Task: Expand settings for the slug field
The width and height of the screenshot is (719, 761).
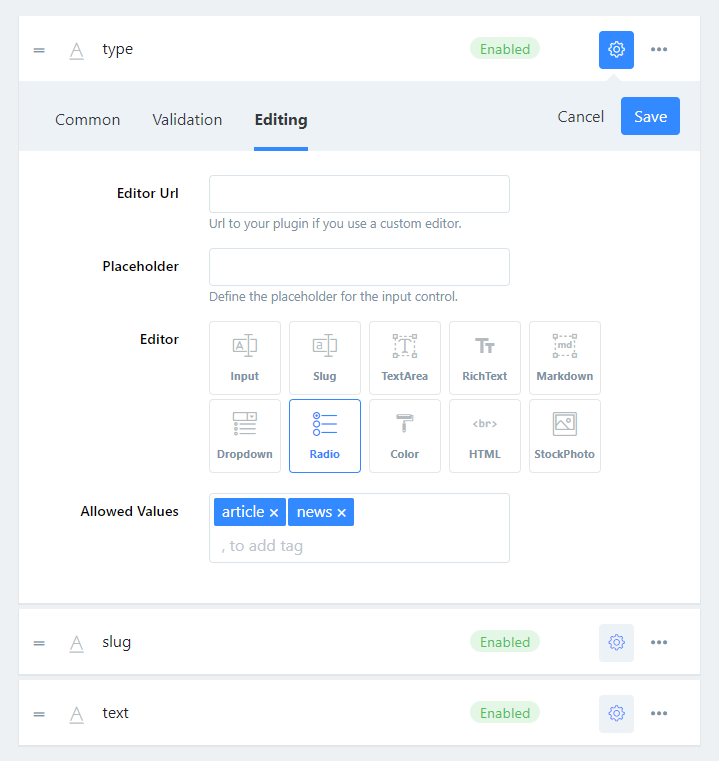Action: pos(616,643)
